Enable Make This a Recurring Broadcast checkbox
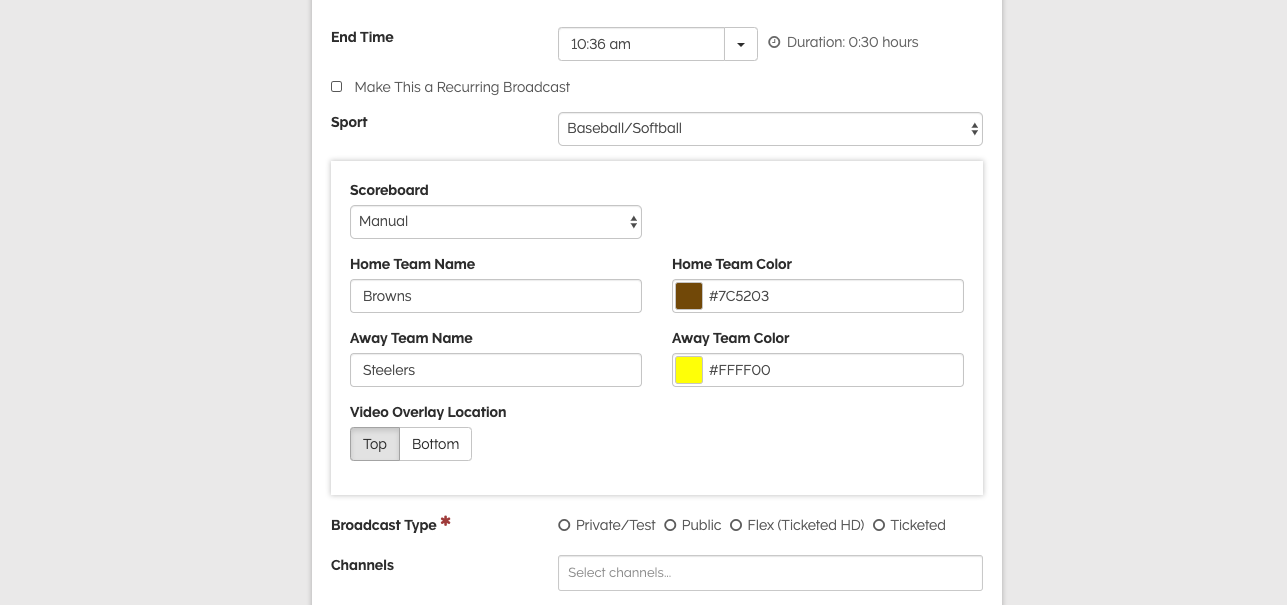The width and height of the screenshot is (1287, 605). [337, 87]
